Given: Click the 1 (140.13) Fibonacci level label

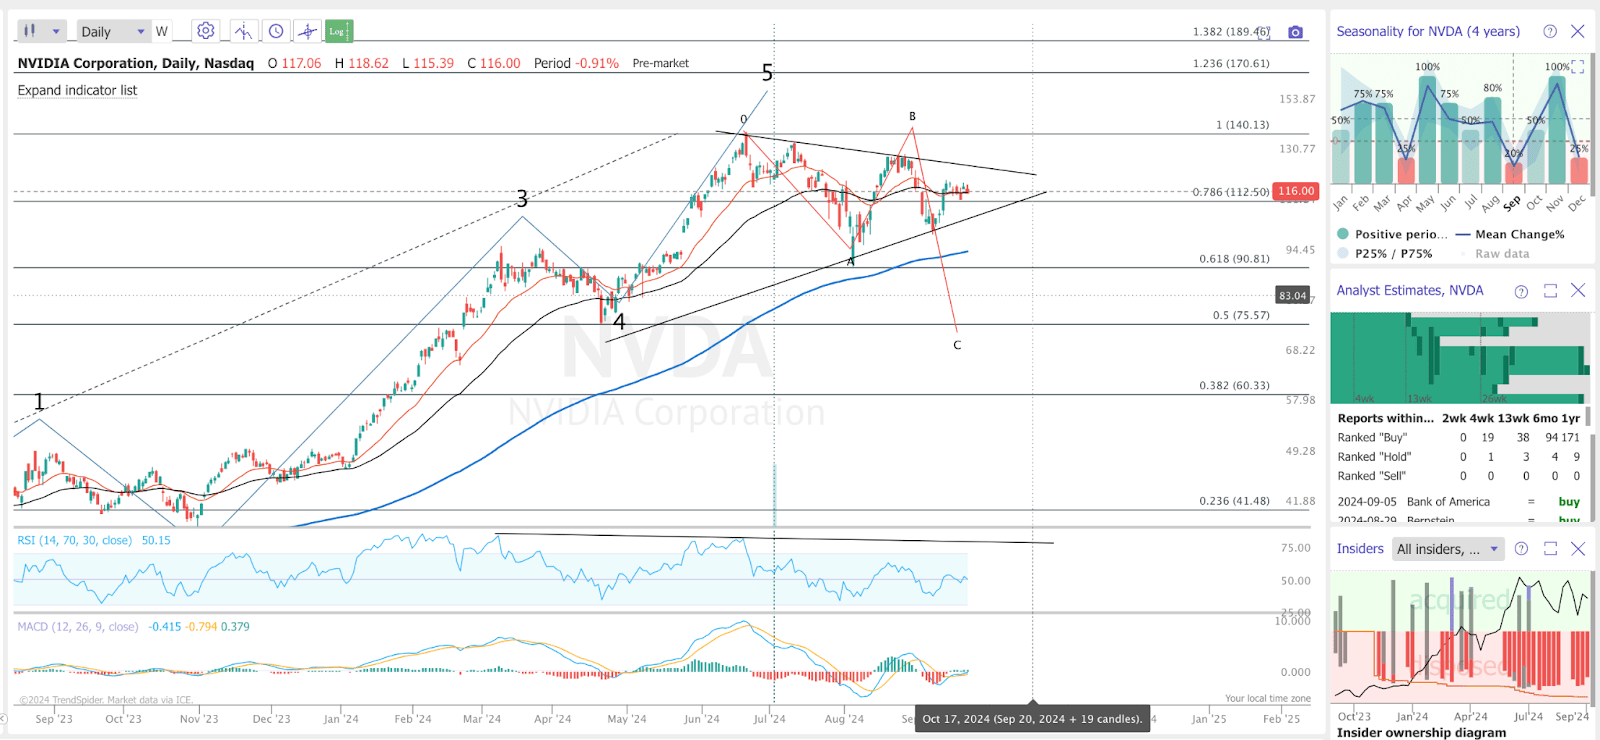Looking at the screenshot, I should click(1243, 125).
